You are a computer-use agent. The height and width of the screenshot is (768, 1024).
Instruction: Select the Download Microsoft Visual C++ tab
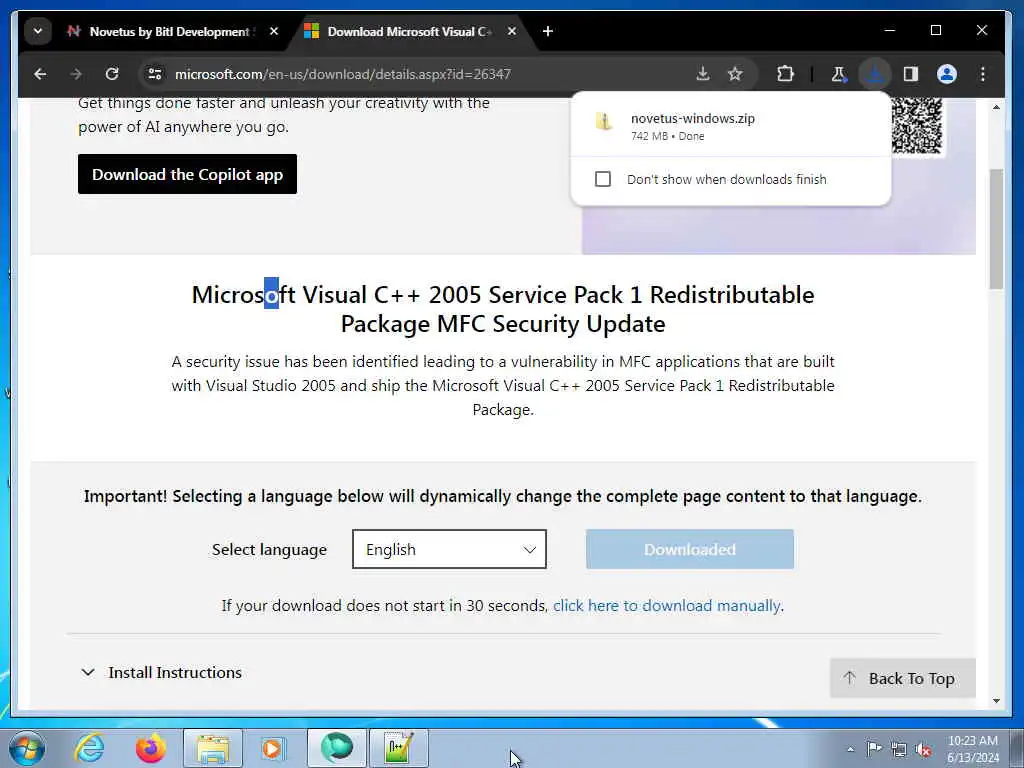tap(410, 31)
